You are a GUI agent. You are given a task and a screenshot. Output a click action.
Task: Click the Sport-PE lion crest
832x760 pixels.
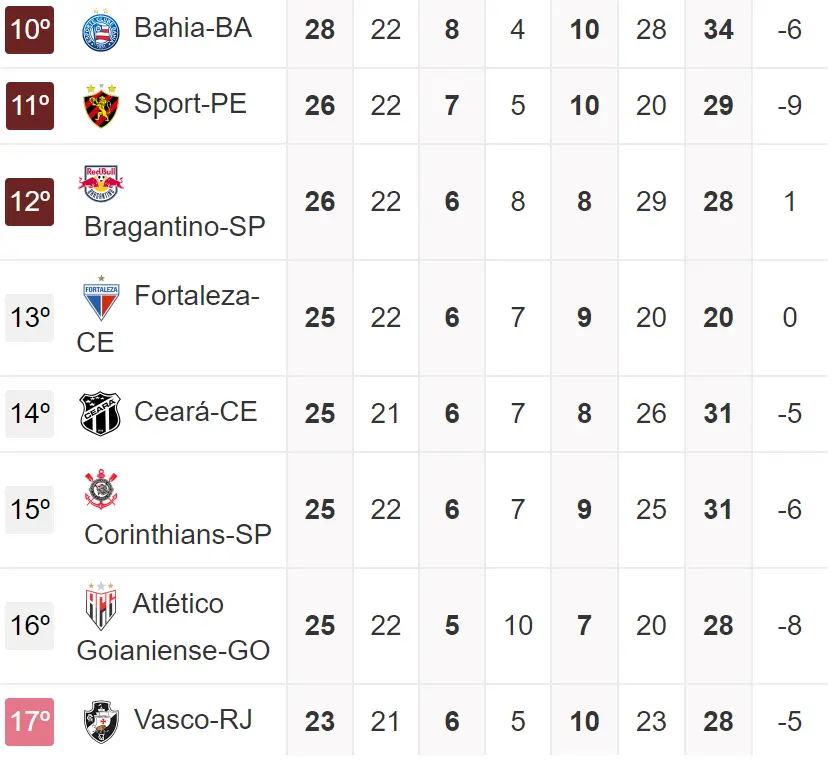pyautogui.click(x=100, y=106)
